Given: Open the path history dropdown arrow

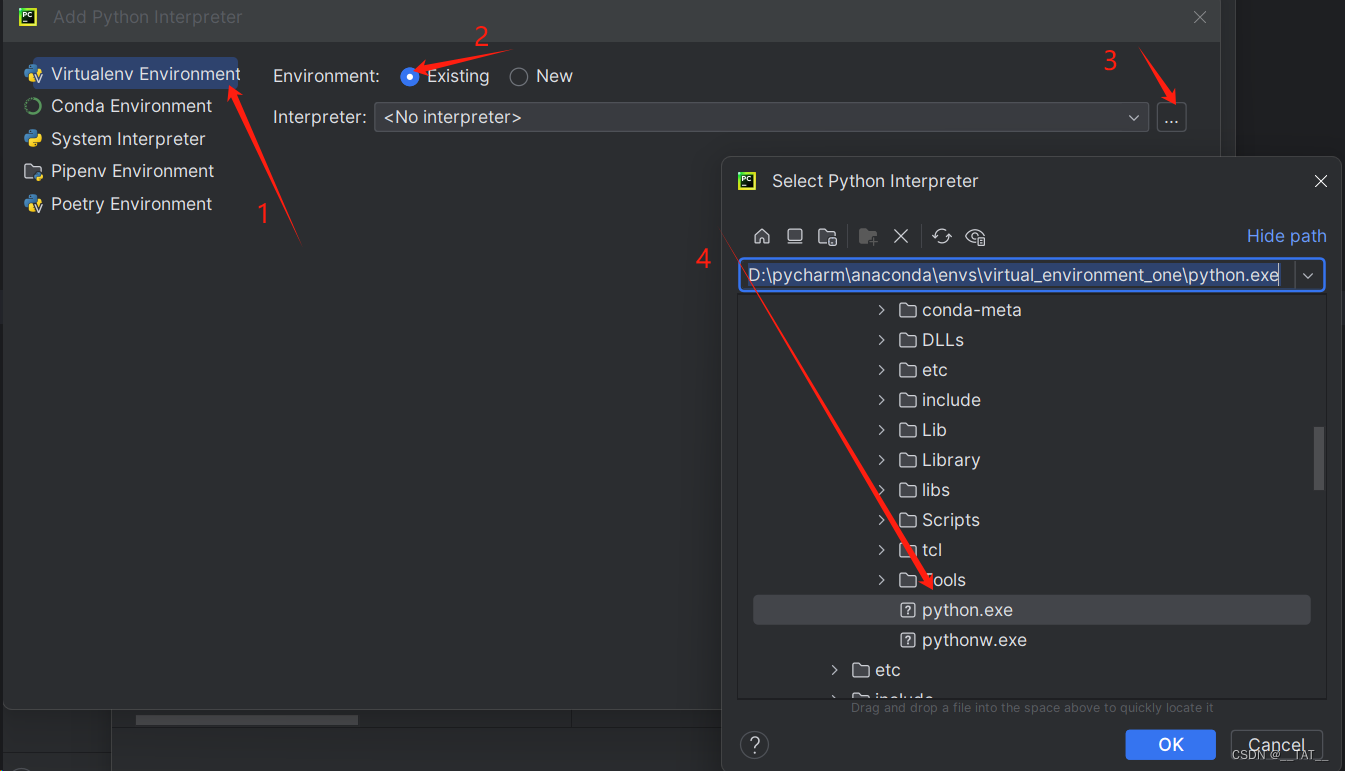Looking at the screenshot, I should pos(1308,275).
